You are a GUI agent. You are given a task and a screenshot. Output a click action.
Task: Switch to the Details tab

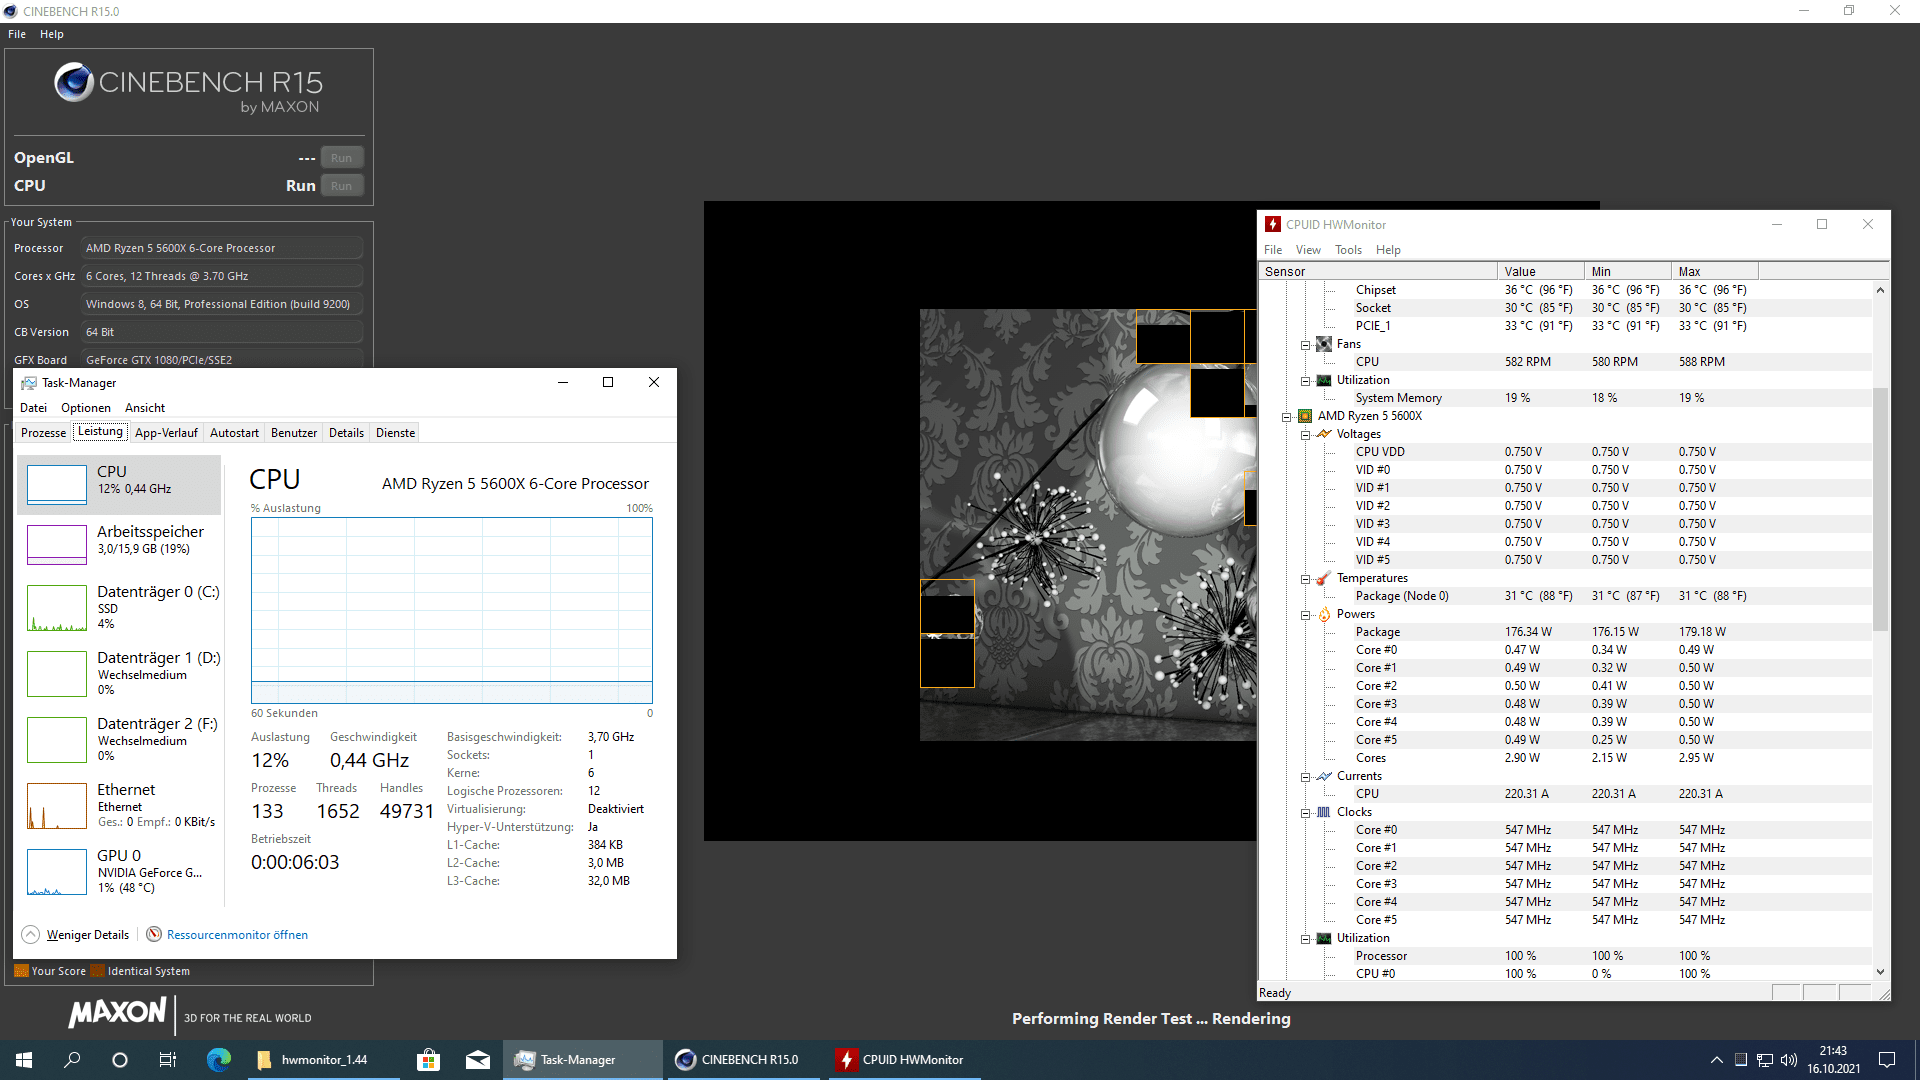pos(346,433)
